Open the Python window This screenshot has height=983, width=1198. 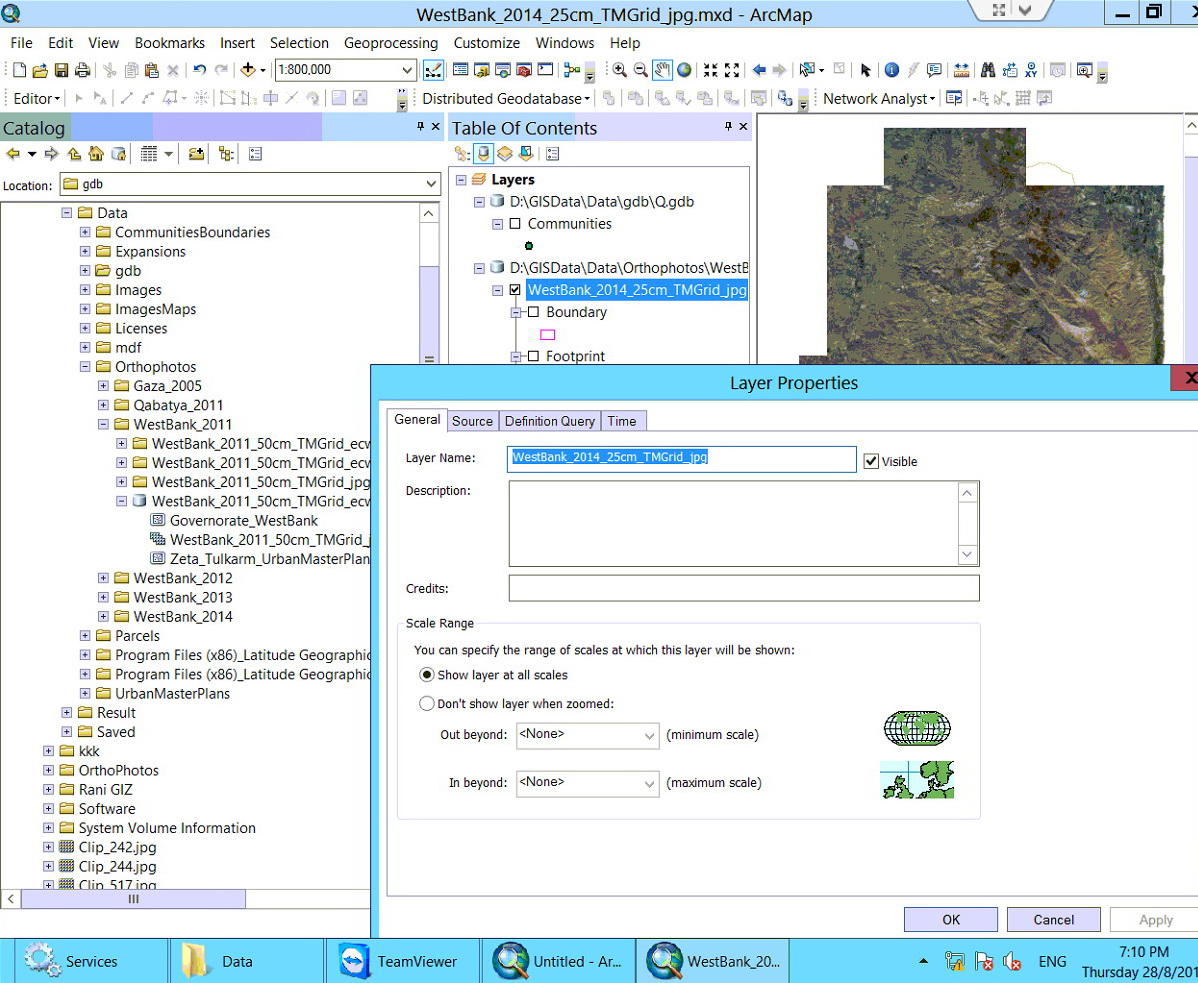(x=546, y=70)
